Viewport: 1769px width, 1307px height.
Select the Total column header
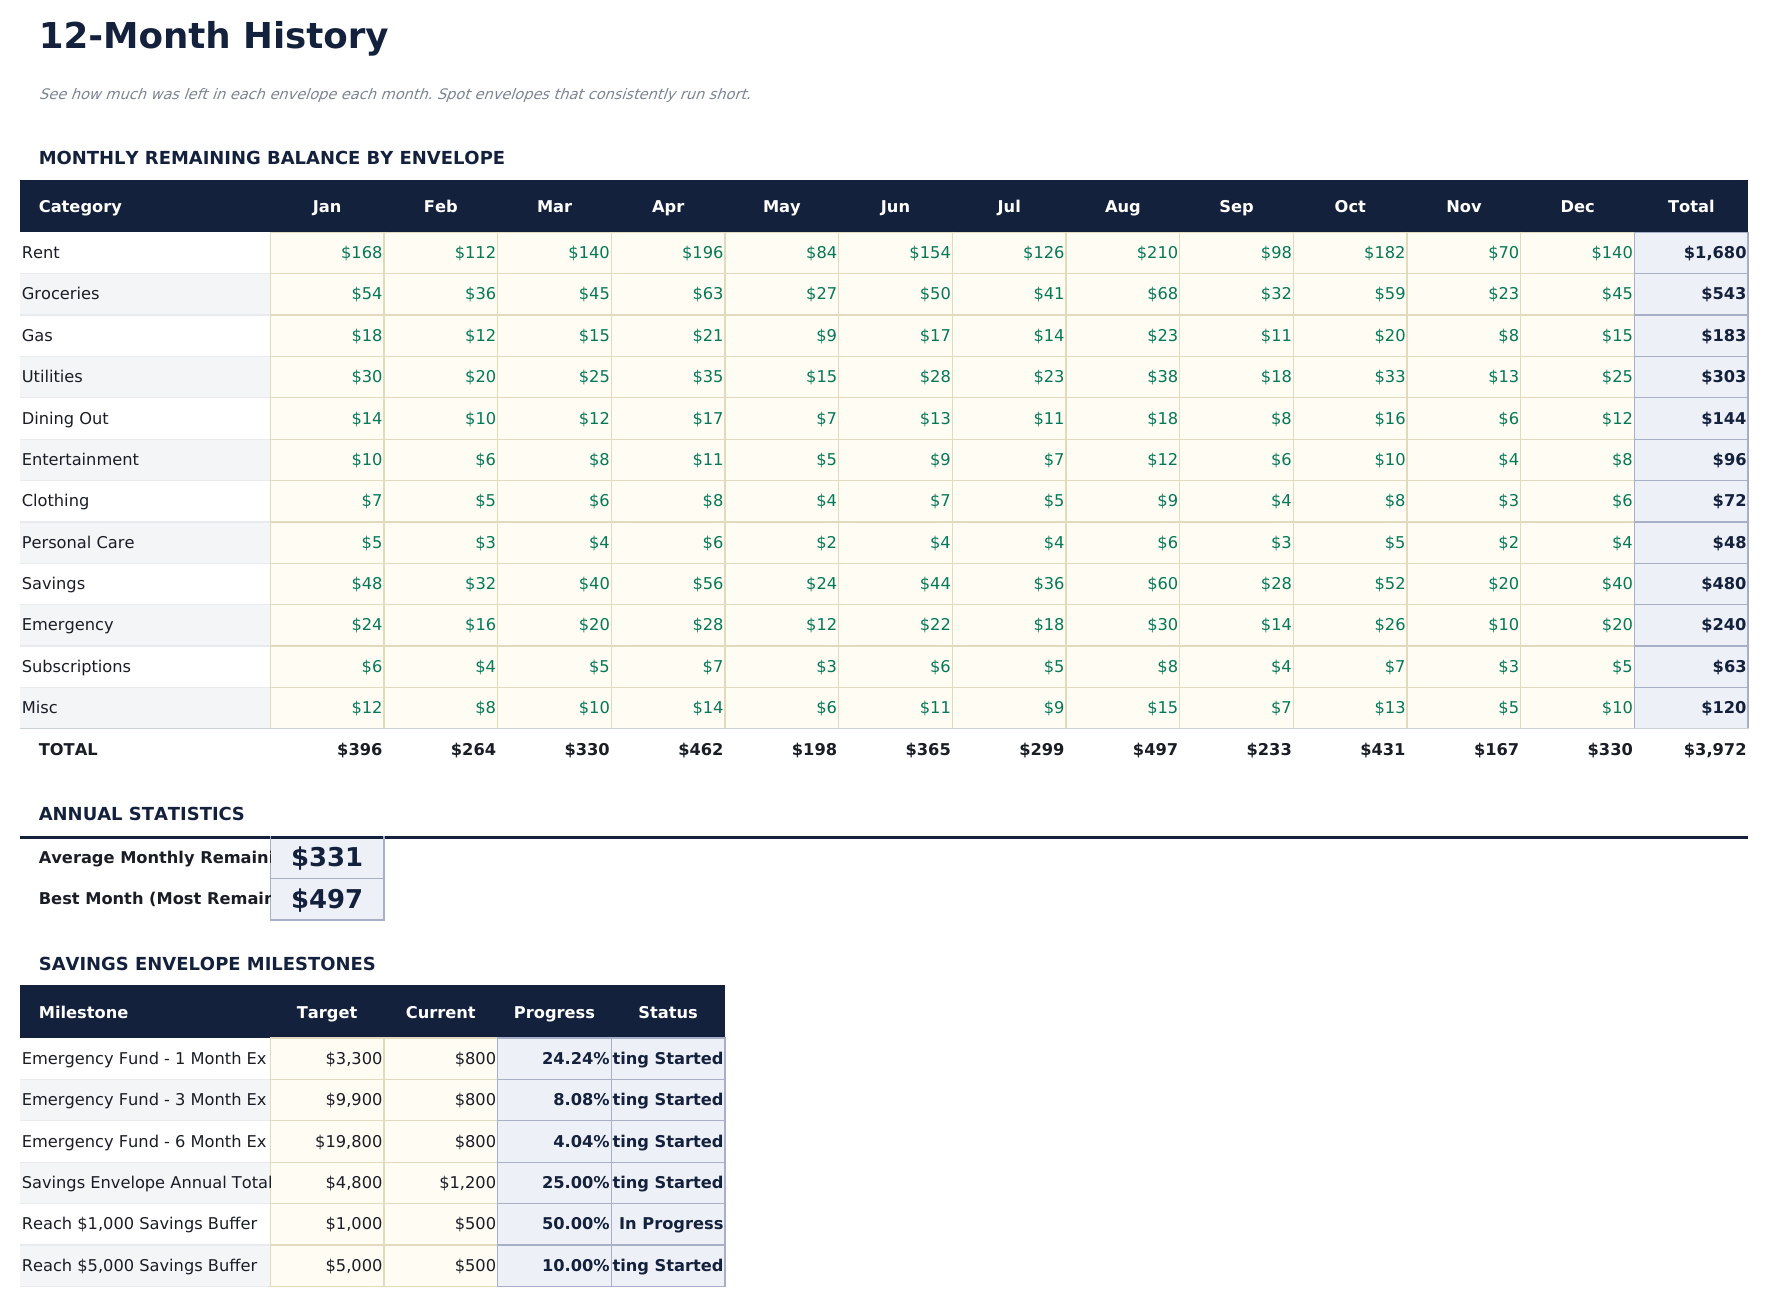[1691, 206]
